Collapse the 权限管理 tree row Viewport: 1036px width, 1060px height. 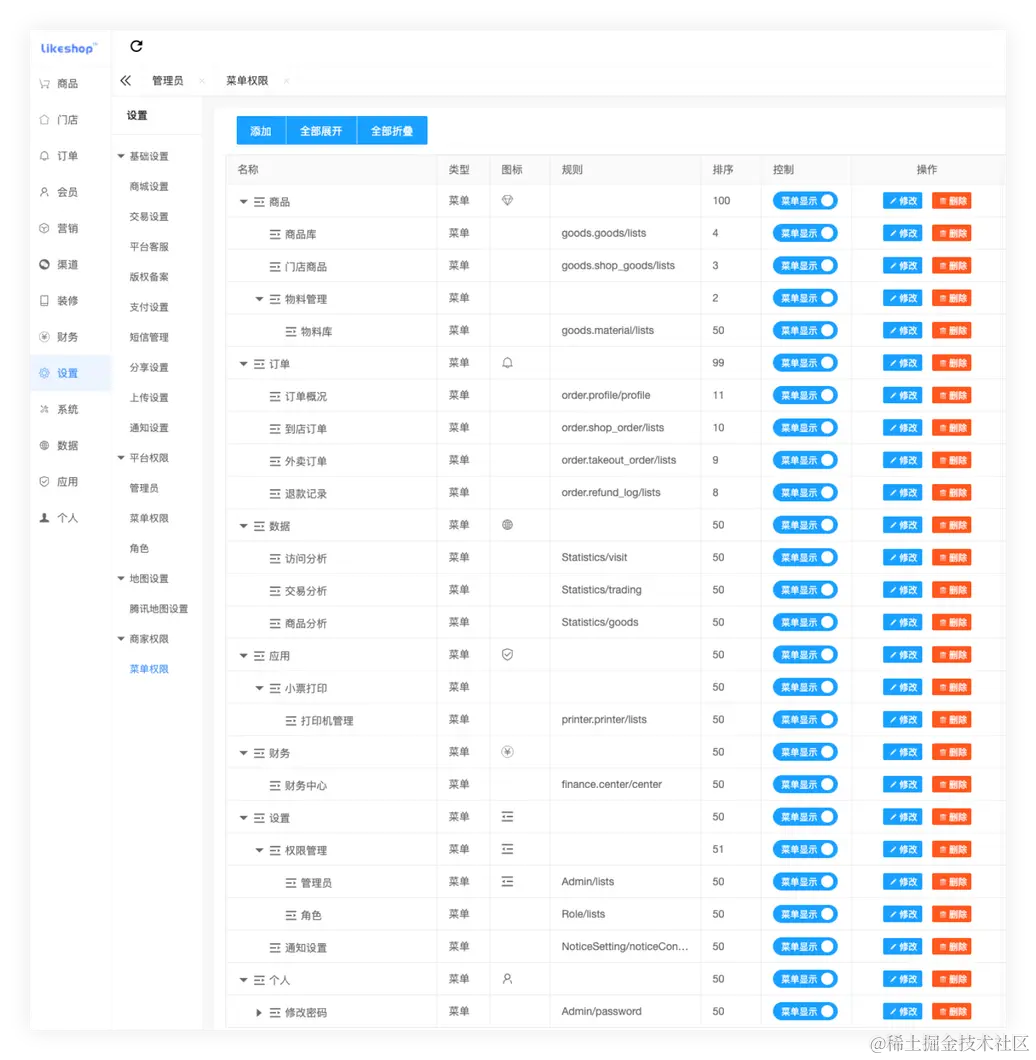click(x=259, y=850)
